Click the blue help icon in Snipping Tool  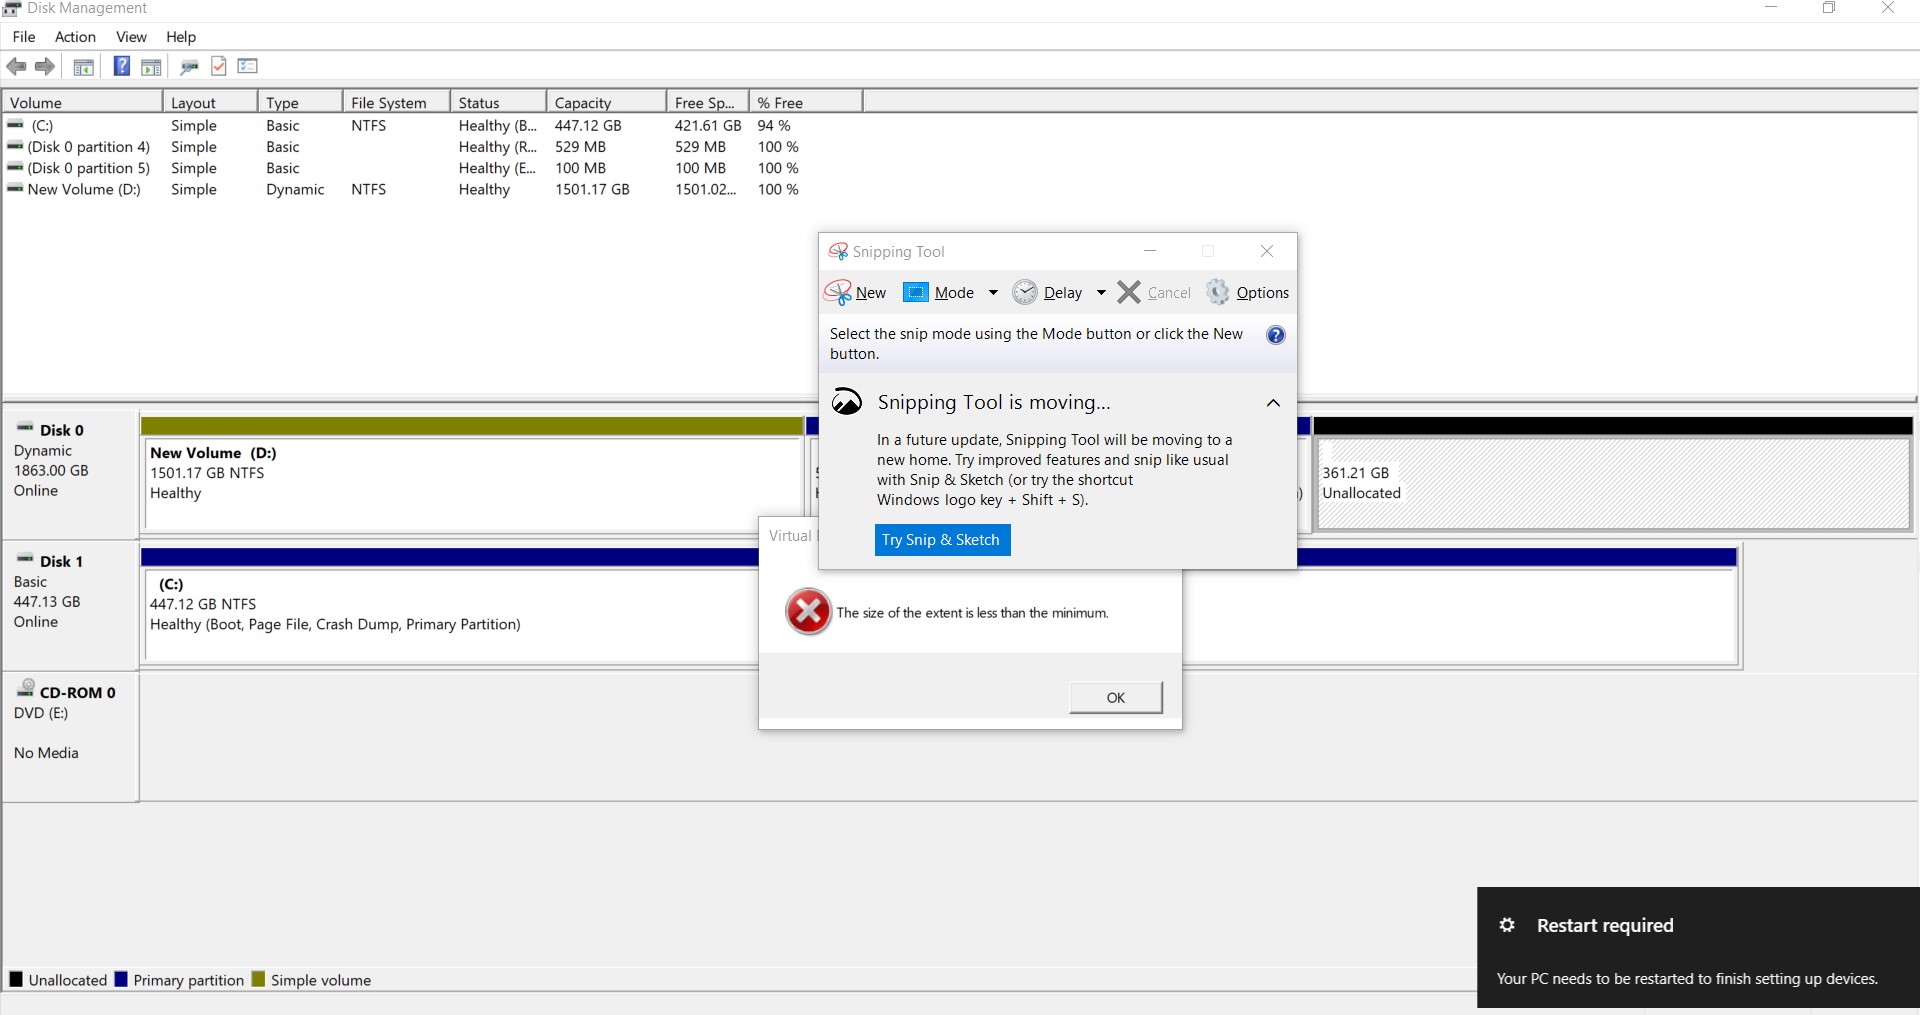click(1276, 335)
